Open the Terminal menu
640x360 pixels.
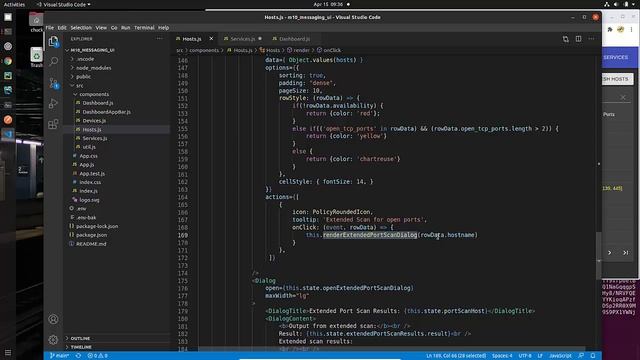pos(144,28)
